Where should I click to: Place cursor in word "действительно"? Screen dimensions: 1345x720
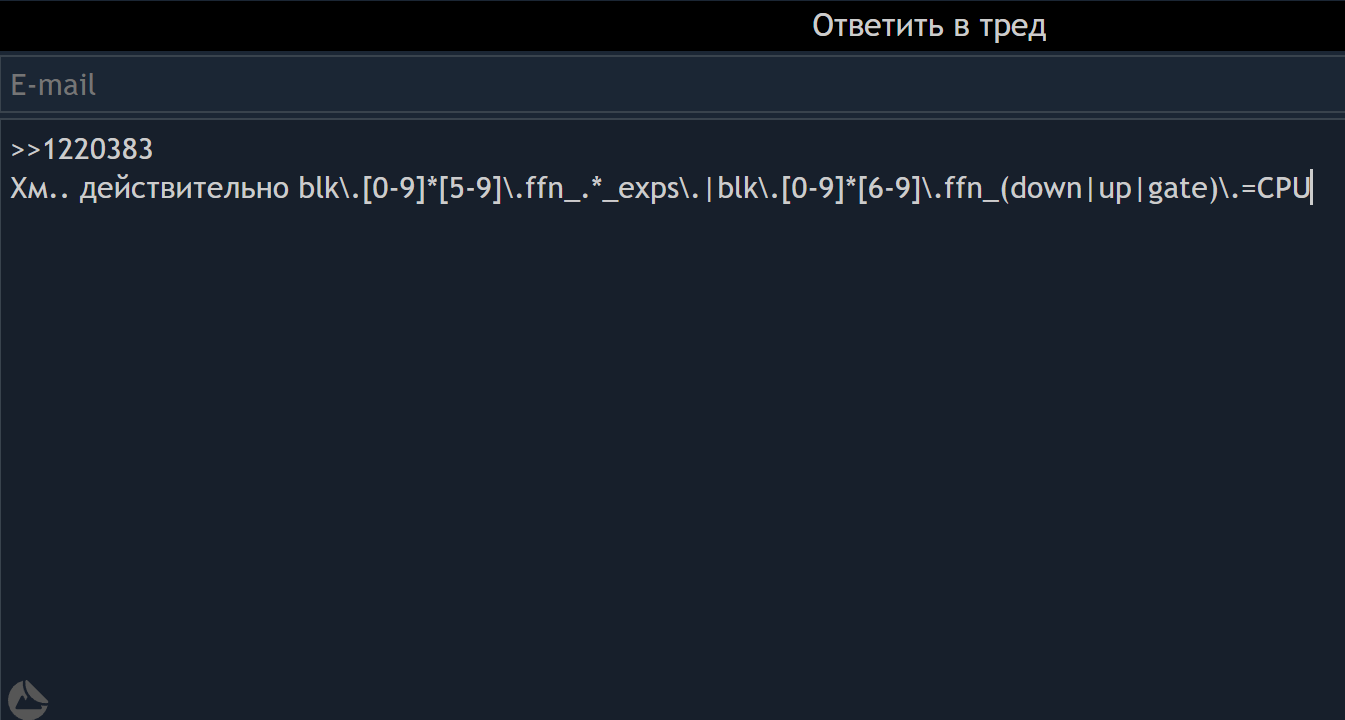(185, 189)
